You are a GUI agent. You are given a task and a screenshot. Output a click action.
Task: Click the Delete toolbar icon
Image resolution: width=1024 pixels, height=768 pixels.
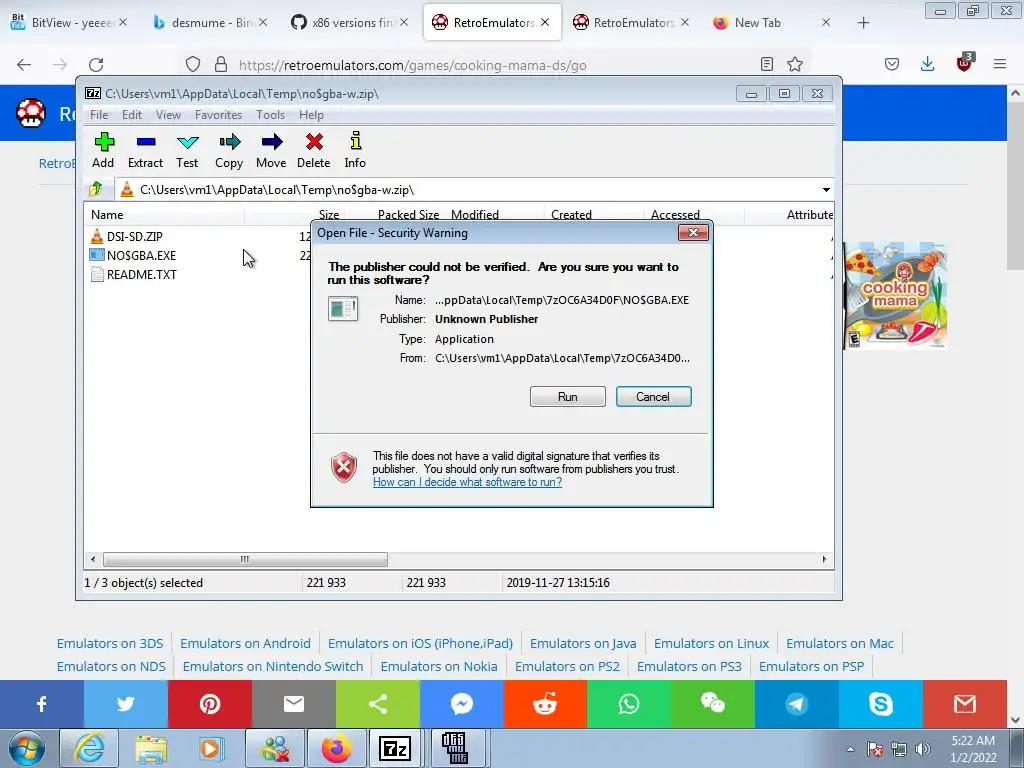(314, 151)
